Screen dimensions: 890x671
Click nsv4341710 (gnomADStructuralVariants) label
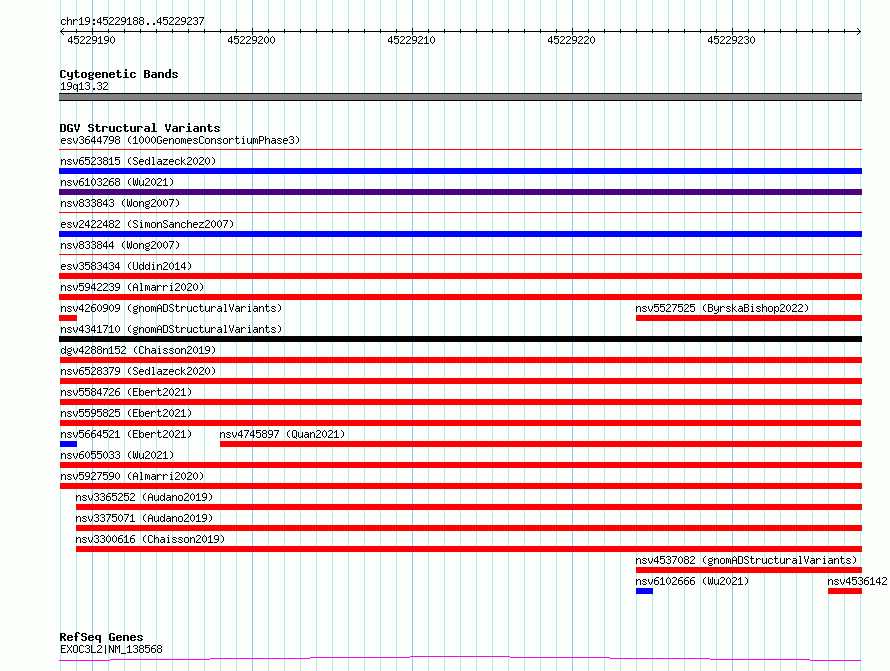coord(171,329)
